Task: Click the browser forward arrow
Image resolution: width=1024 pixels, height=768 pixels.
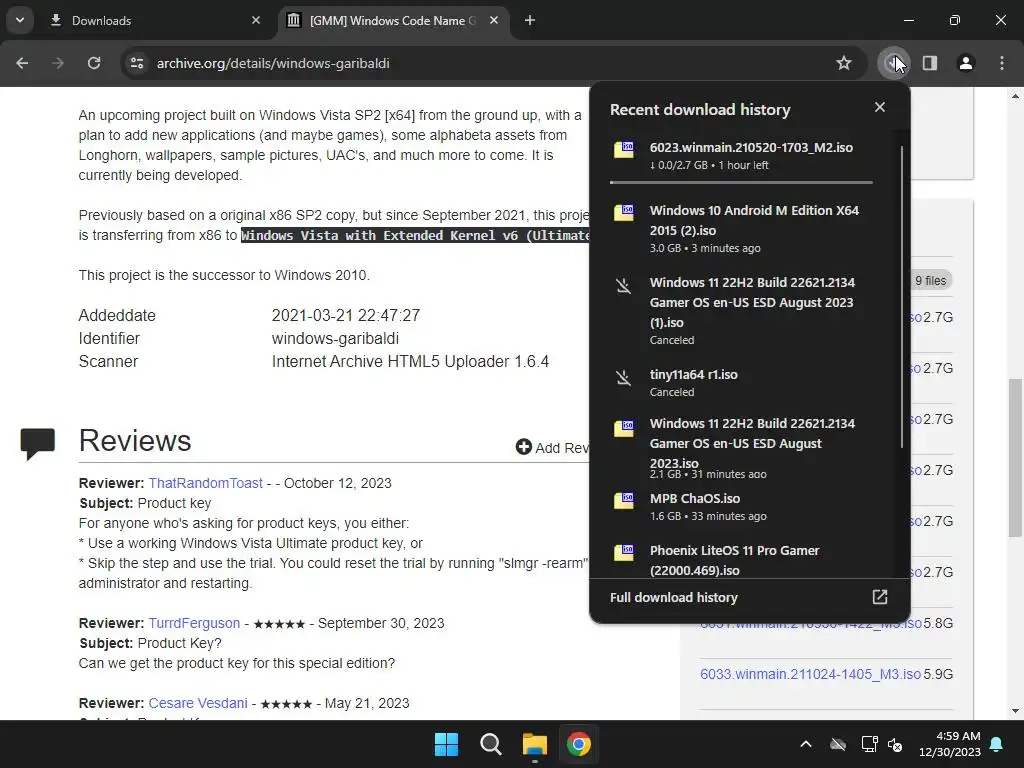Action: tap(58, 63)
